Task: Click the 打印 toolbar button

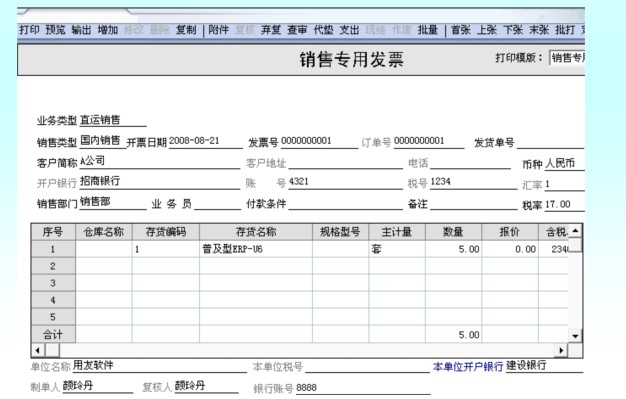Action: point(29,30)
